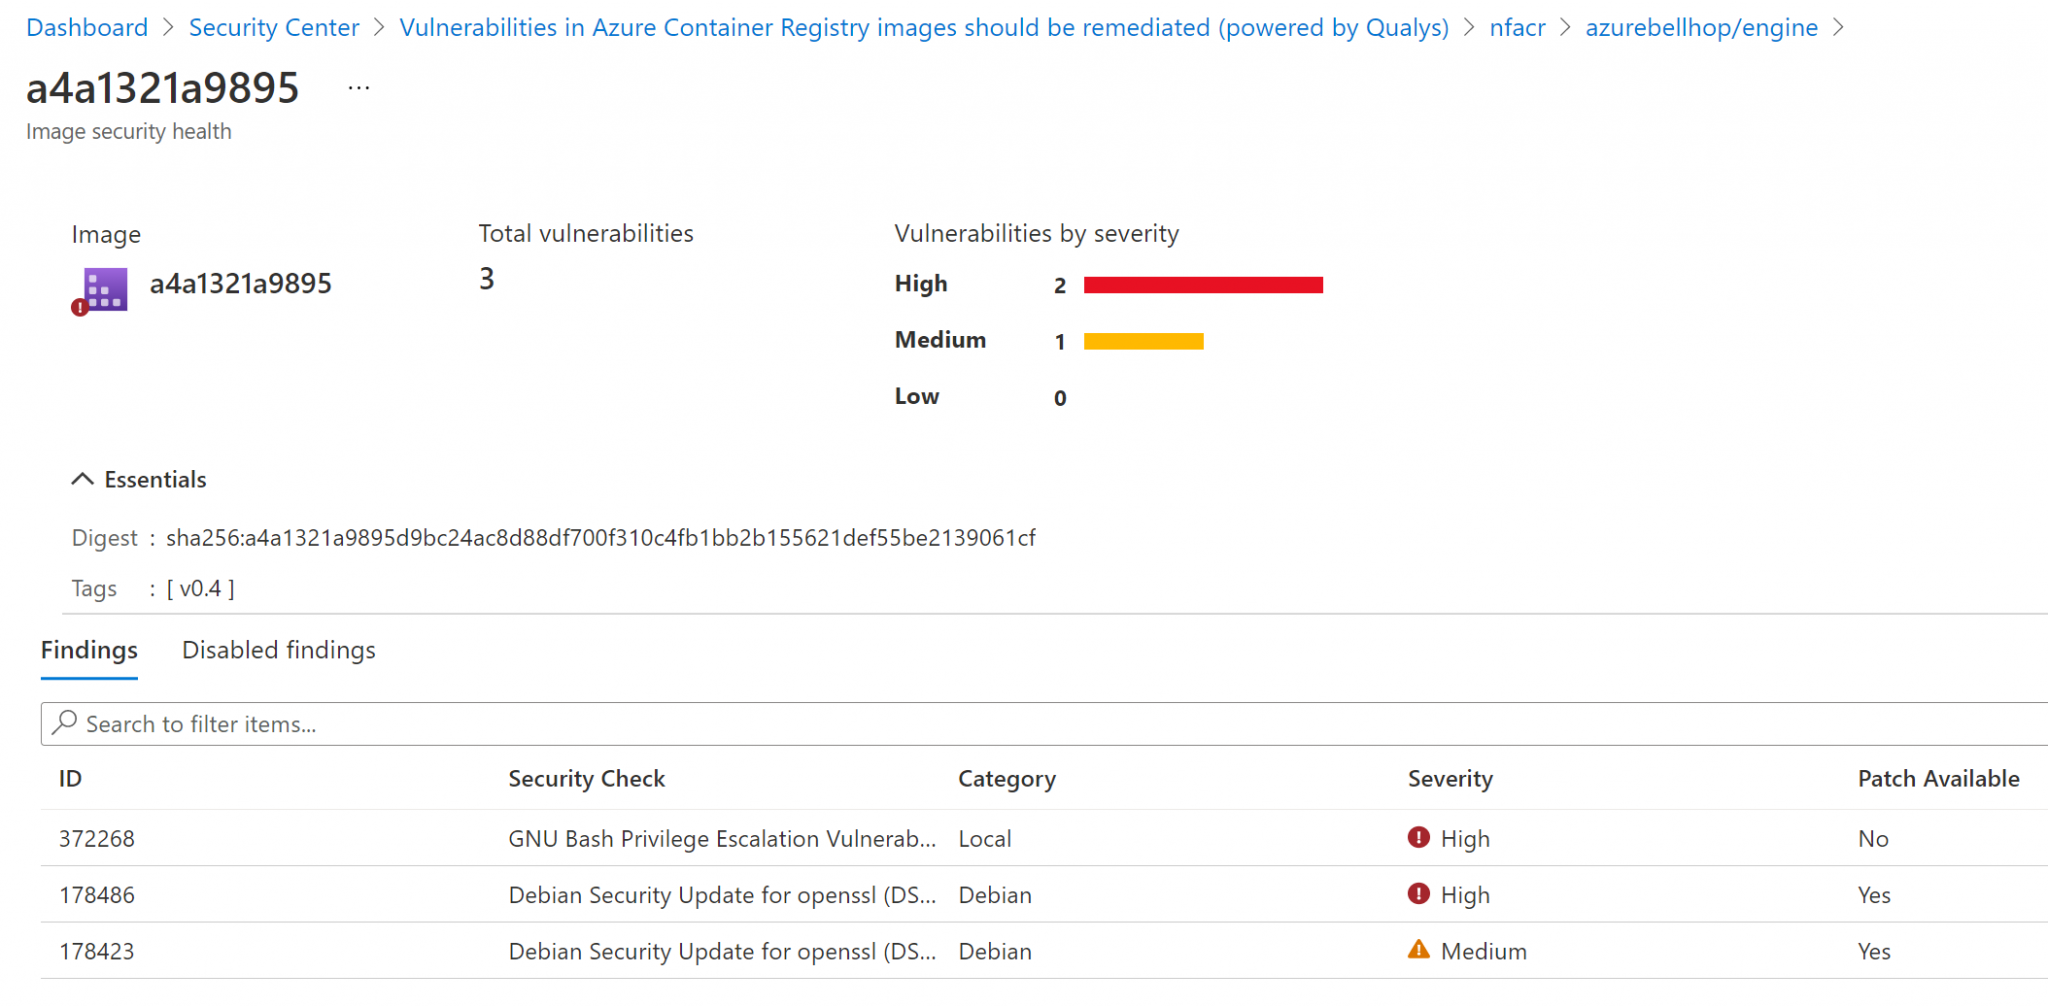Sort findings by the Severity column header
The height and width of the screenshot is (1007, 2048).
tap(1450, 778)
